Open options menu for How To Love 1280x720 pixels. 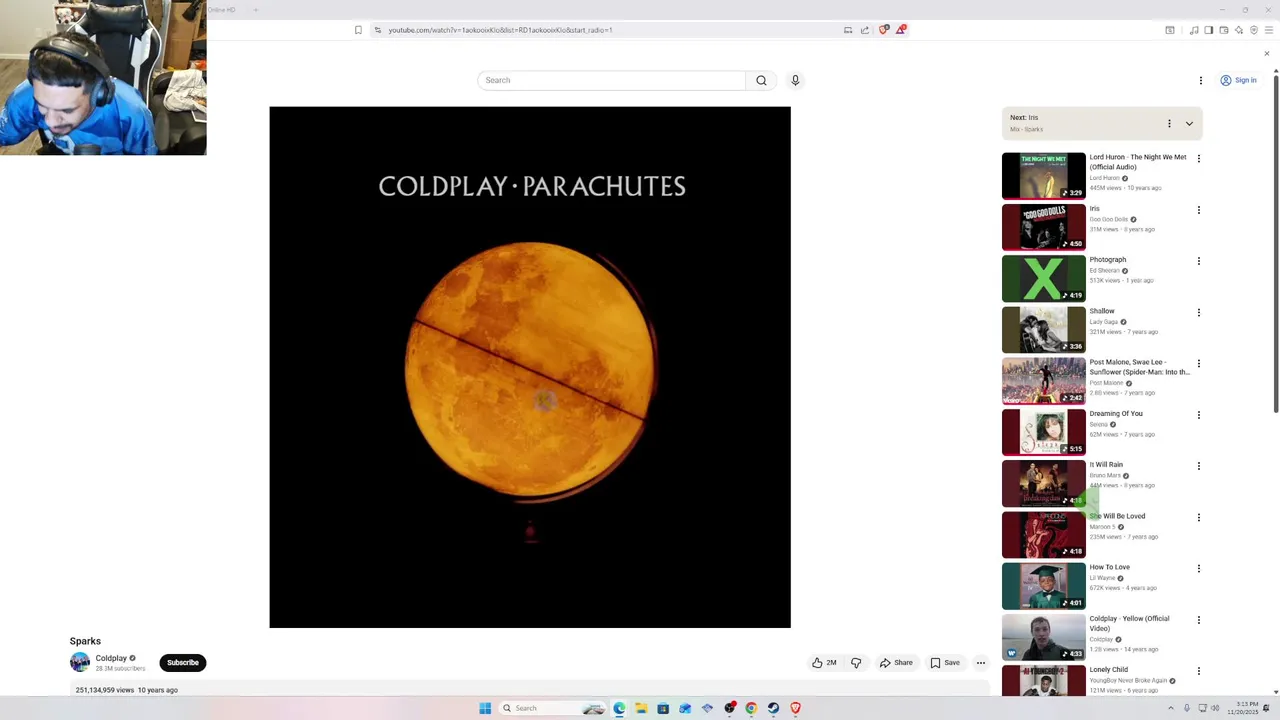pos(1199,568)
